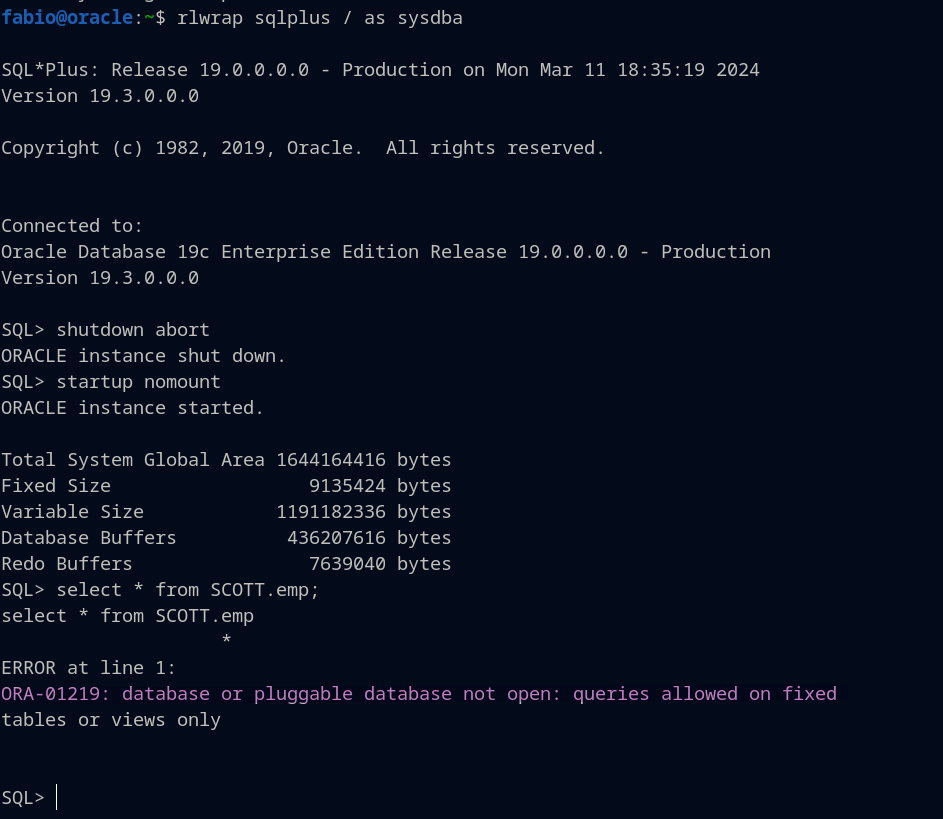Viewport: 943px width, 819px height.
Task: Click the 'tables or views only' text
Action: tap(110, 720)
